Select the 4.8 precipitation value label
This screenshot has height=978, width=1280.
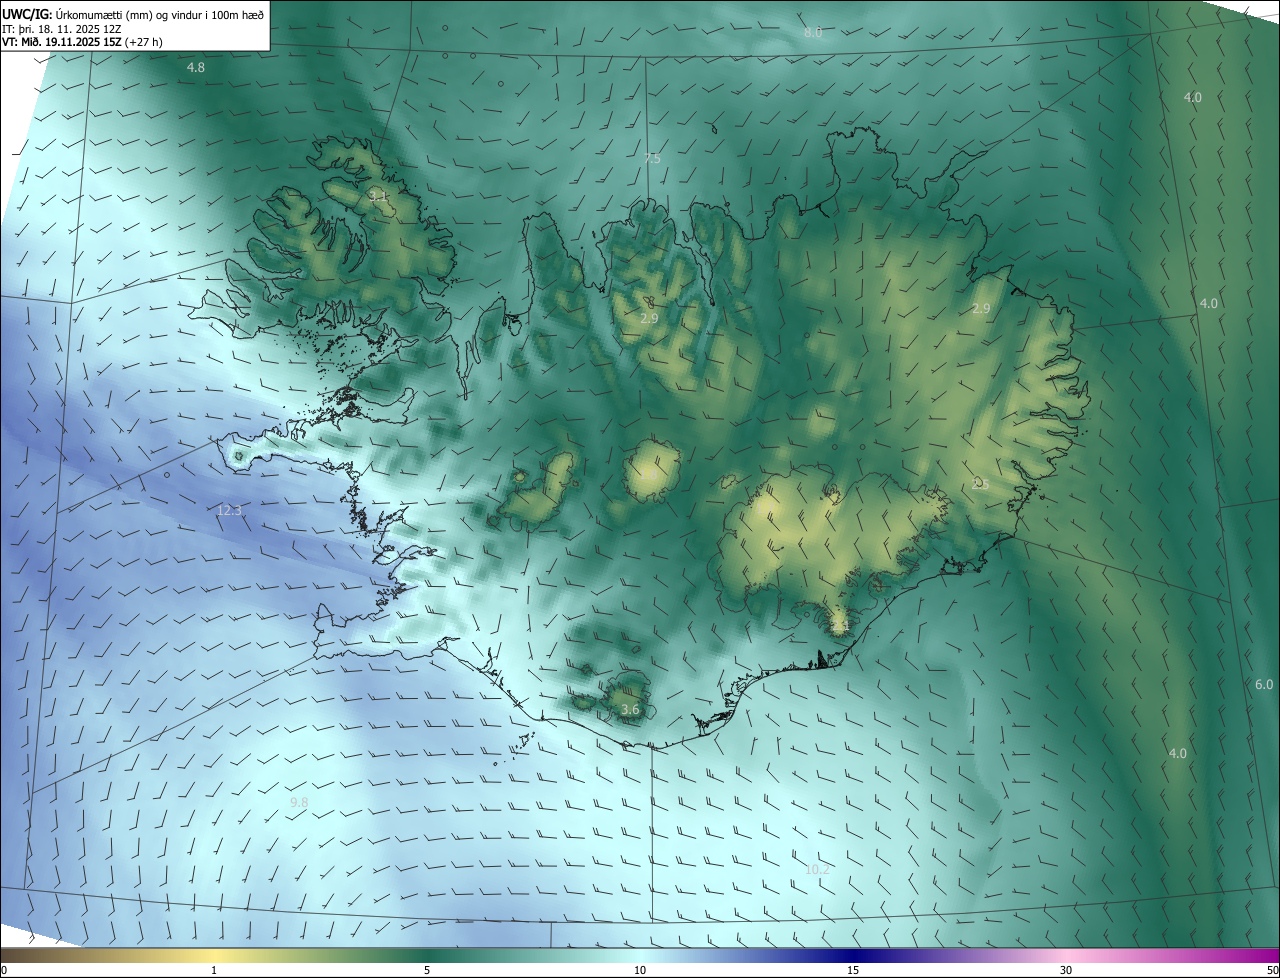click(196, 68)
